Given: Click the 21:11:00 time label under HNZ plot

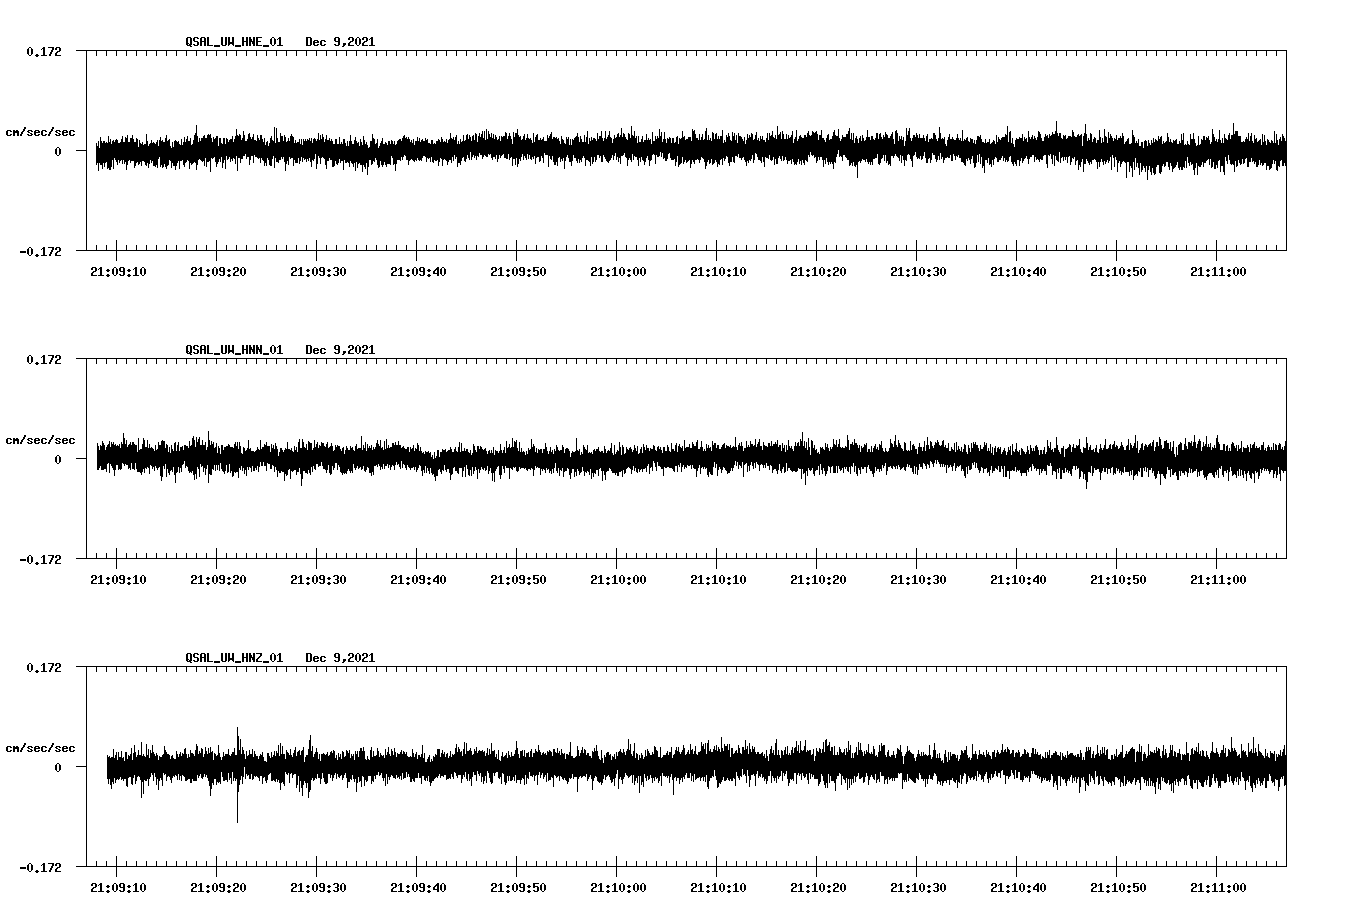Looking at the screenshot, I should tap(1218, 888).
